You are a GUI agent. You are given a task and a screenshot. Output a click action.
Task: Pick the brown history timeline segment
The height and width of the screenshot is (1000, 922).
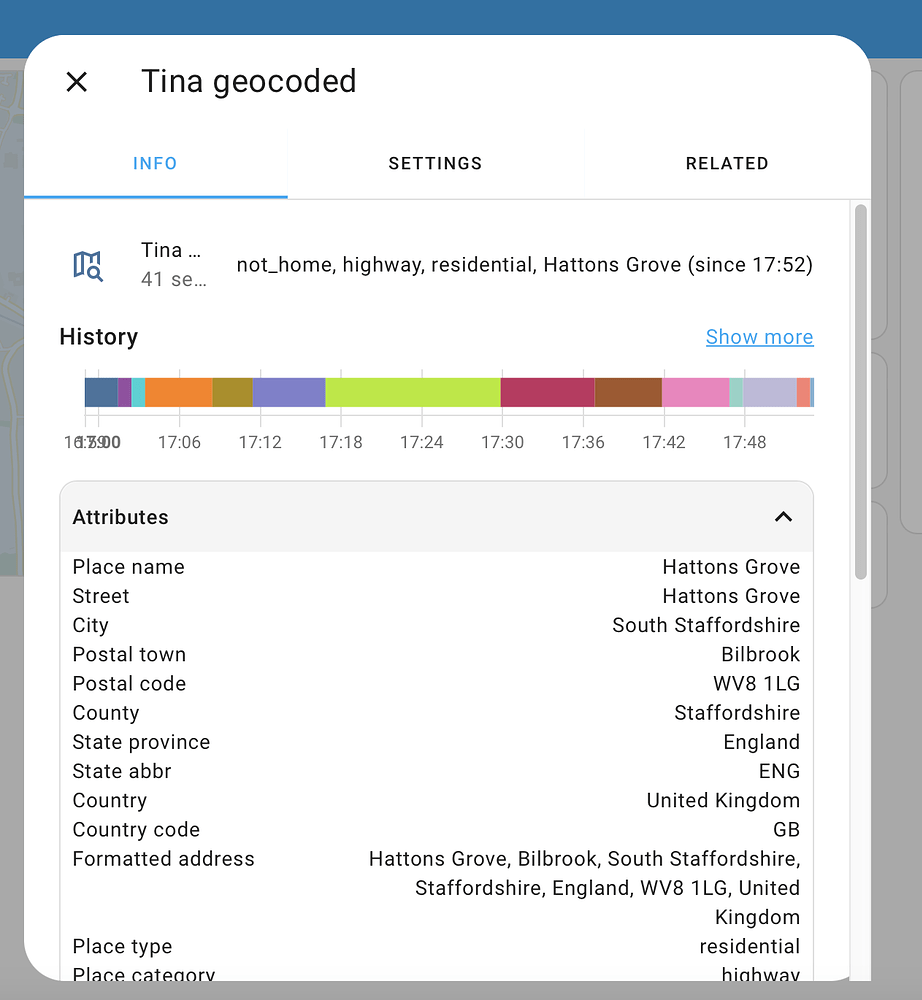click(628, 392)
